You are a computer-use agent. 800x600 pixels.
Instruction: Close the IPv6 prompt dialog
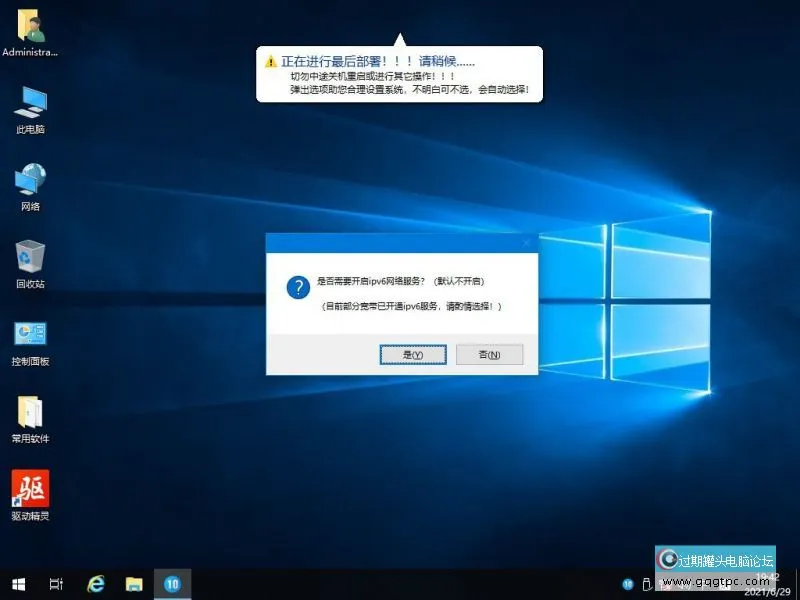click(527, 241)
